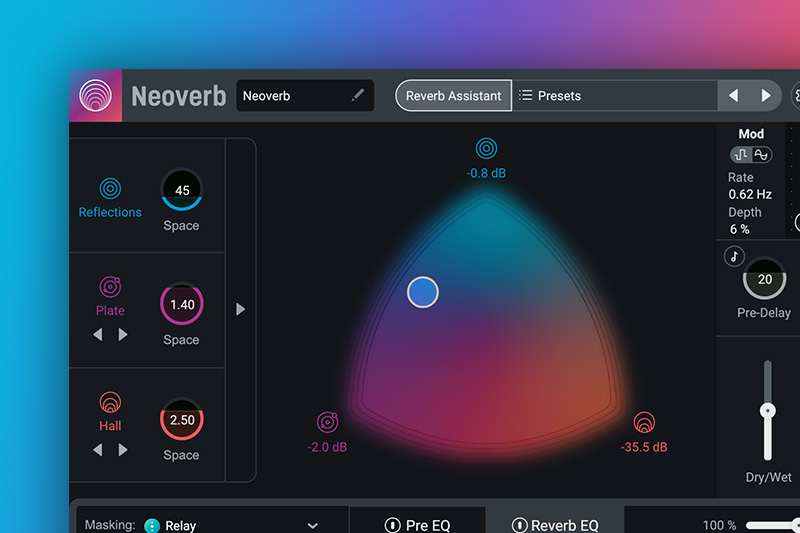Load the previous preset arrow
The height and width of the screenshot is (533, 800).
[734, 95]
